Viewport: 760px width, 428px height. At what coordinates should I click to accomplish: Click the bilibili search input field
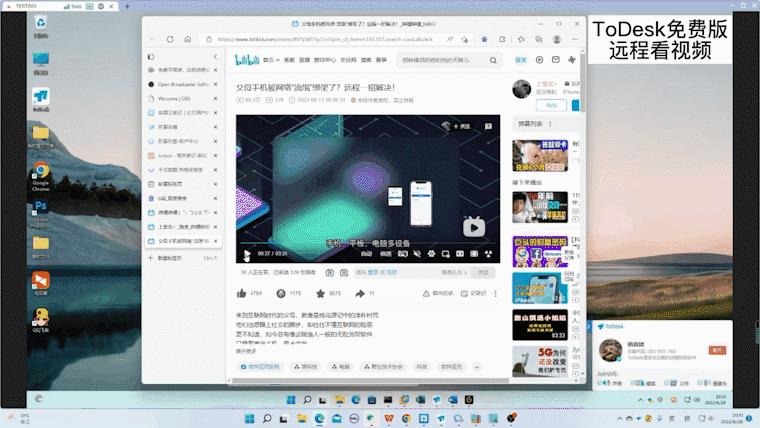click(442, 60)
